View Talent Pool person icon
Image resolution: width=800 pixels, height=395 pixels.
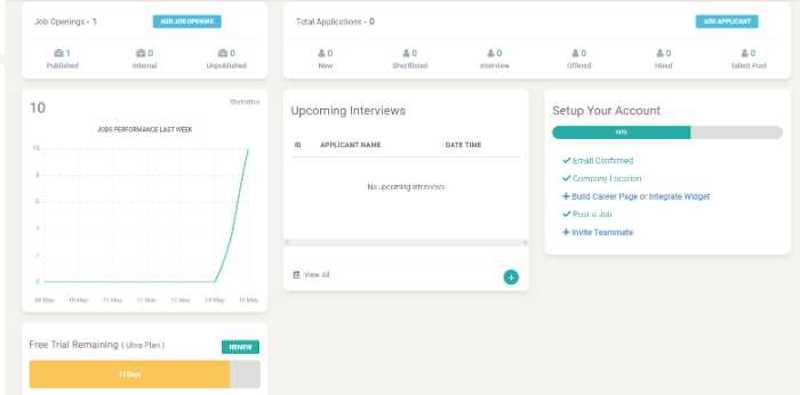745,53
